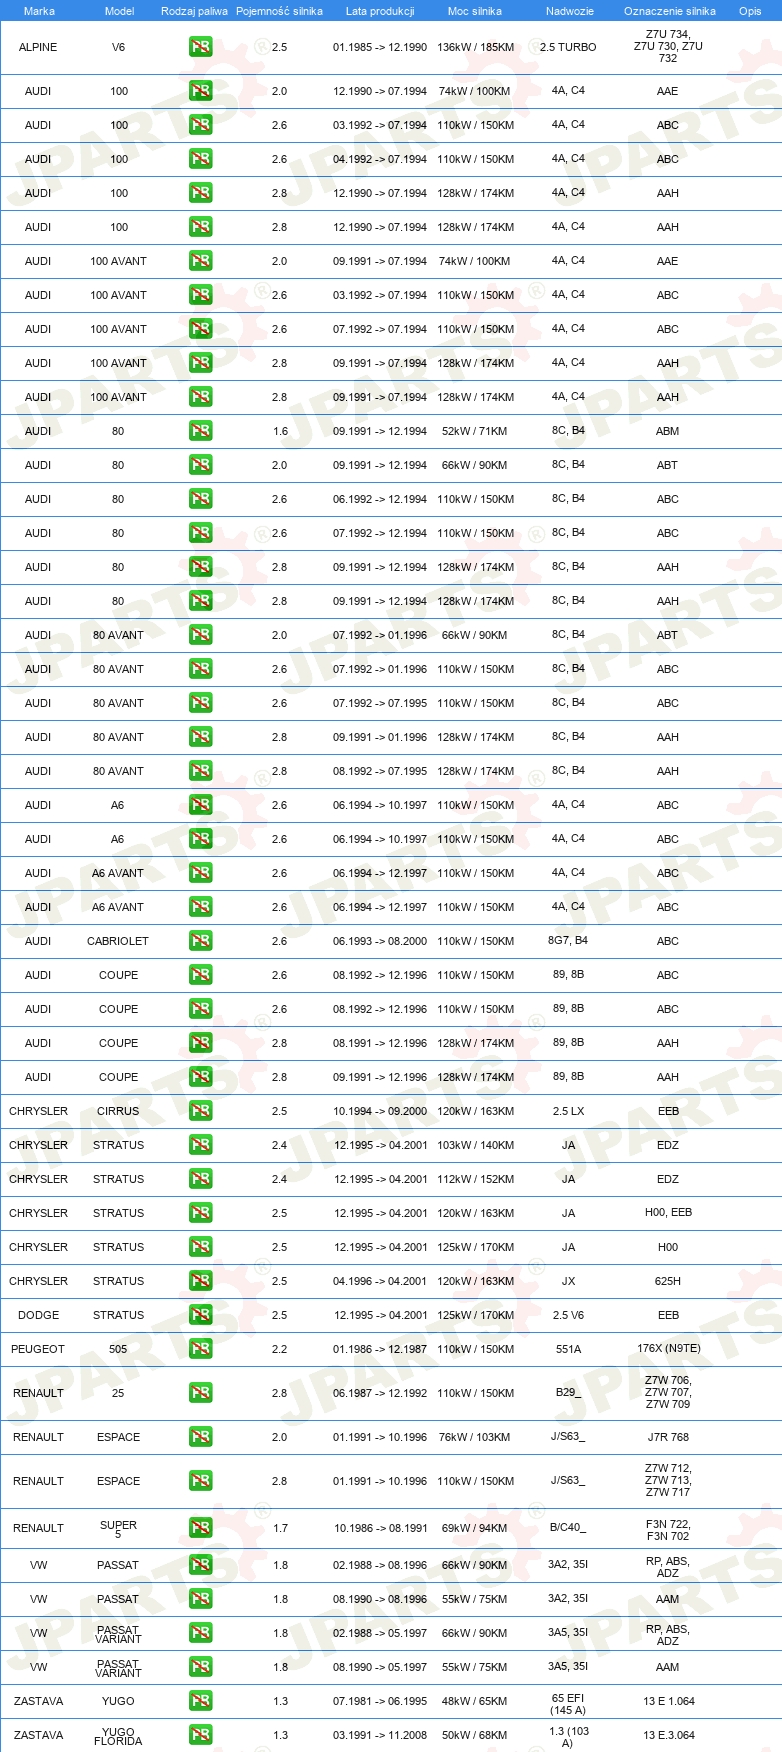Click the body cell B29_
The height and width of the screenshot is (1752, 782).
coord(568,1393)
